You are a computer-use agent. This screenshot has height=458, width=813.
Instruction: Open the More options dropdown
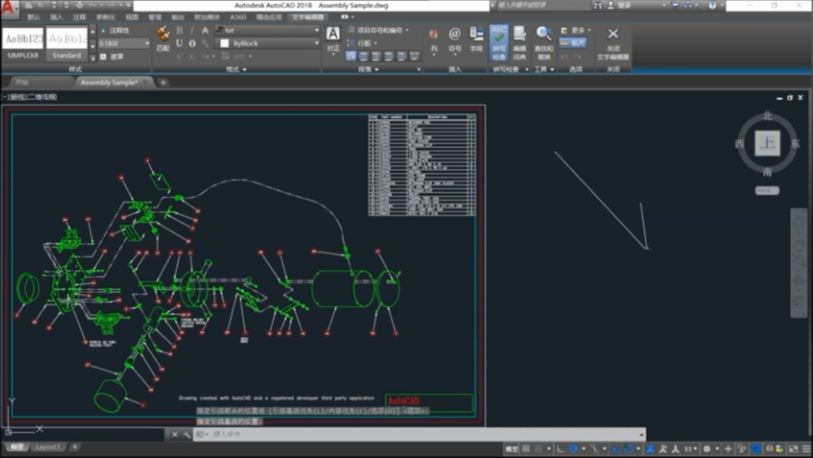pyautogui.click(x=576, y=31)
